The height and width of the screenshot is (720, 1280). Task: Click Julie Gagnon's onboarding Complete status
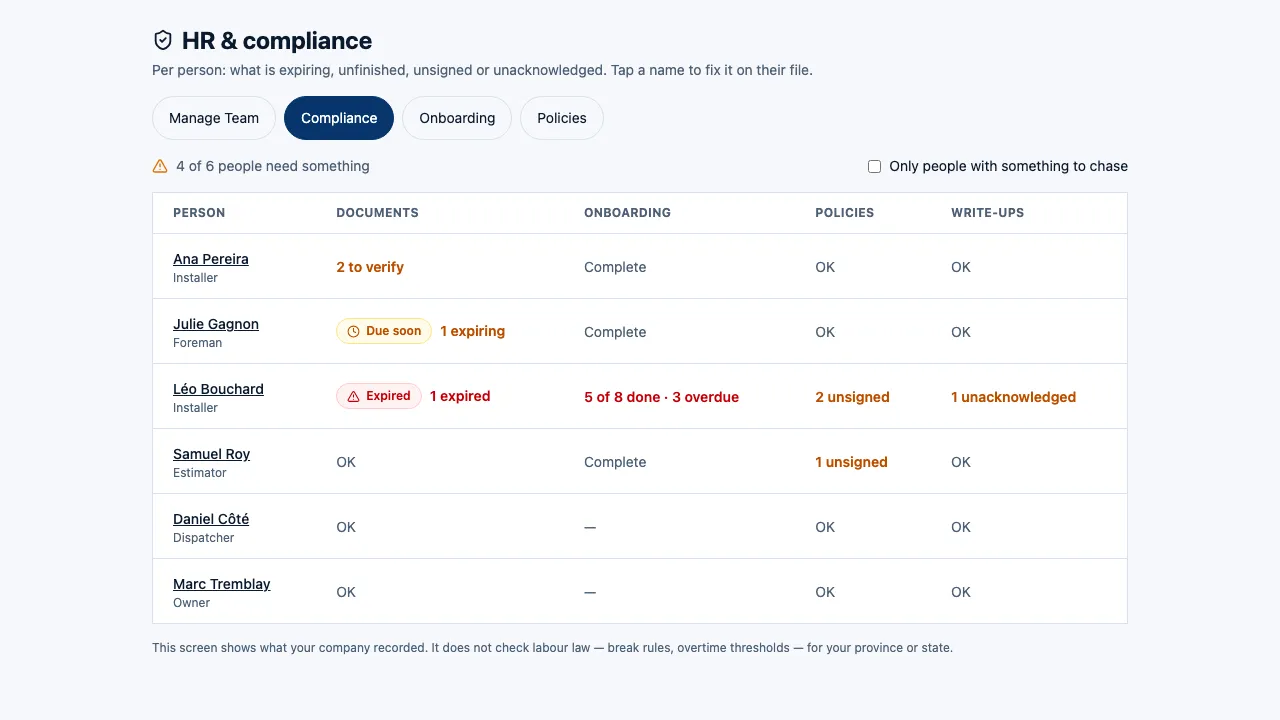pos(615,332)
